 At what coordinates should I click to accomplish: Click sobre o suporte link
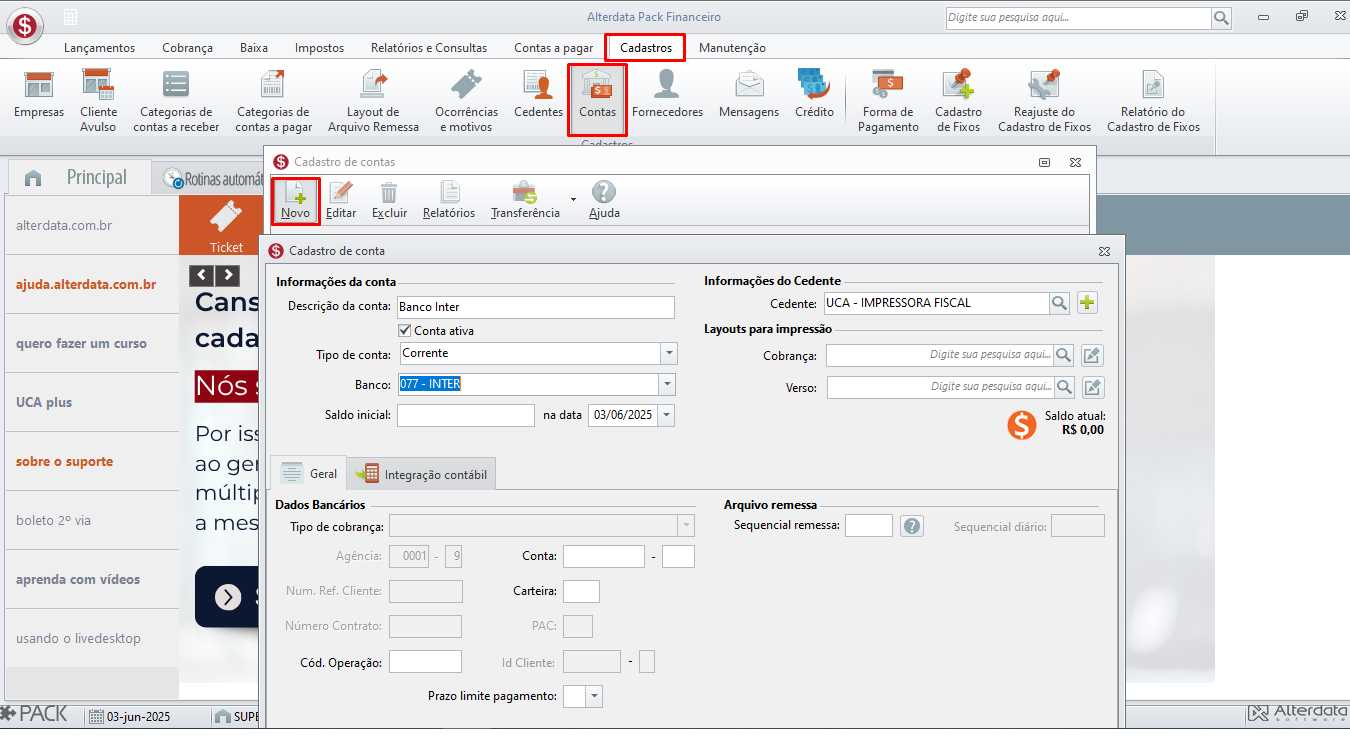64,461
